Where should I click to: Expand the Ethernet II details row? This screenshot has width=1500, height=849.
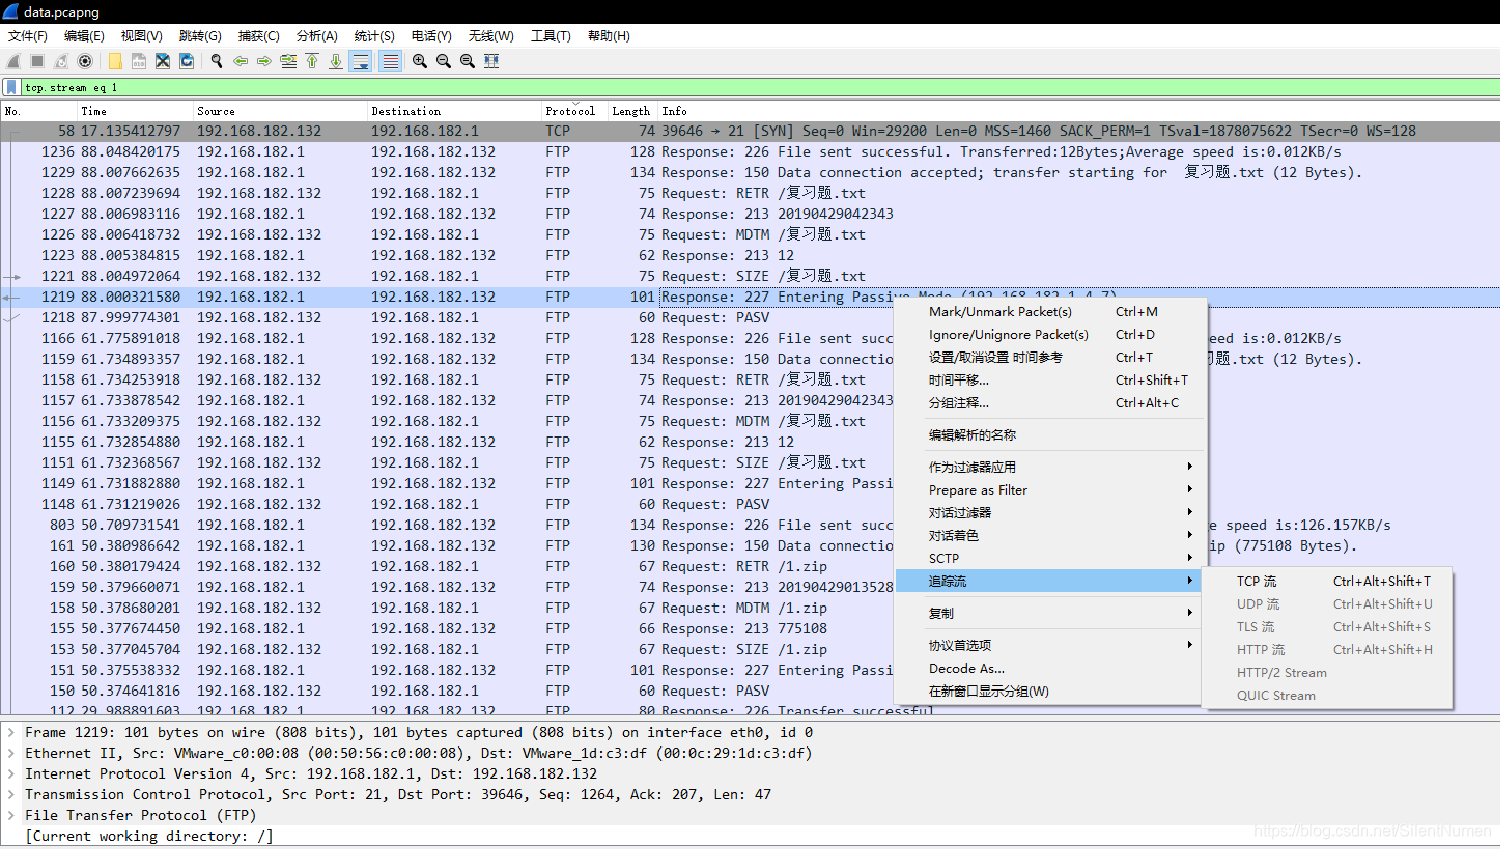(x=11, y=754)
